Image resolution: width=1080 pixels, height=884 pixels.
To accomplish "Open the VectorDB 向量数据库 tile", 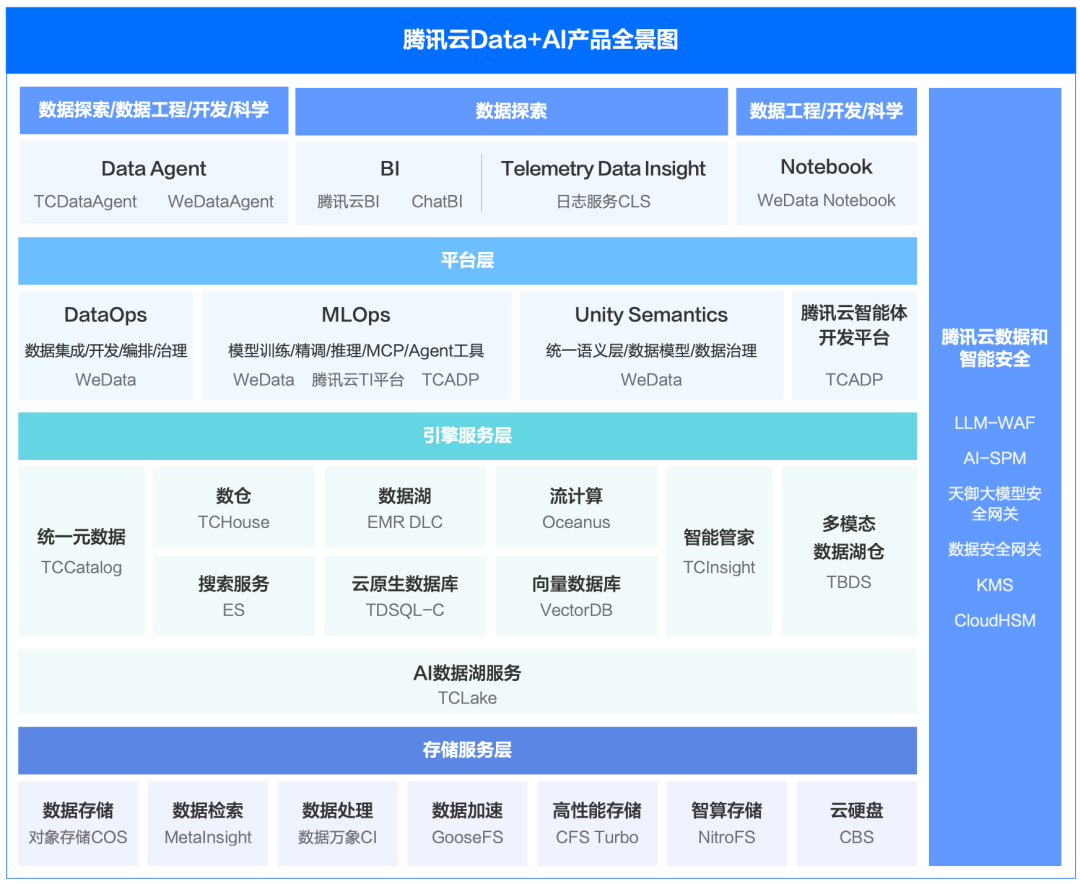I will [576, 596].
